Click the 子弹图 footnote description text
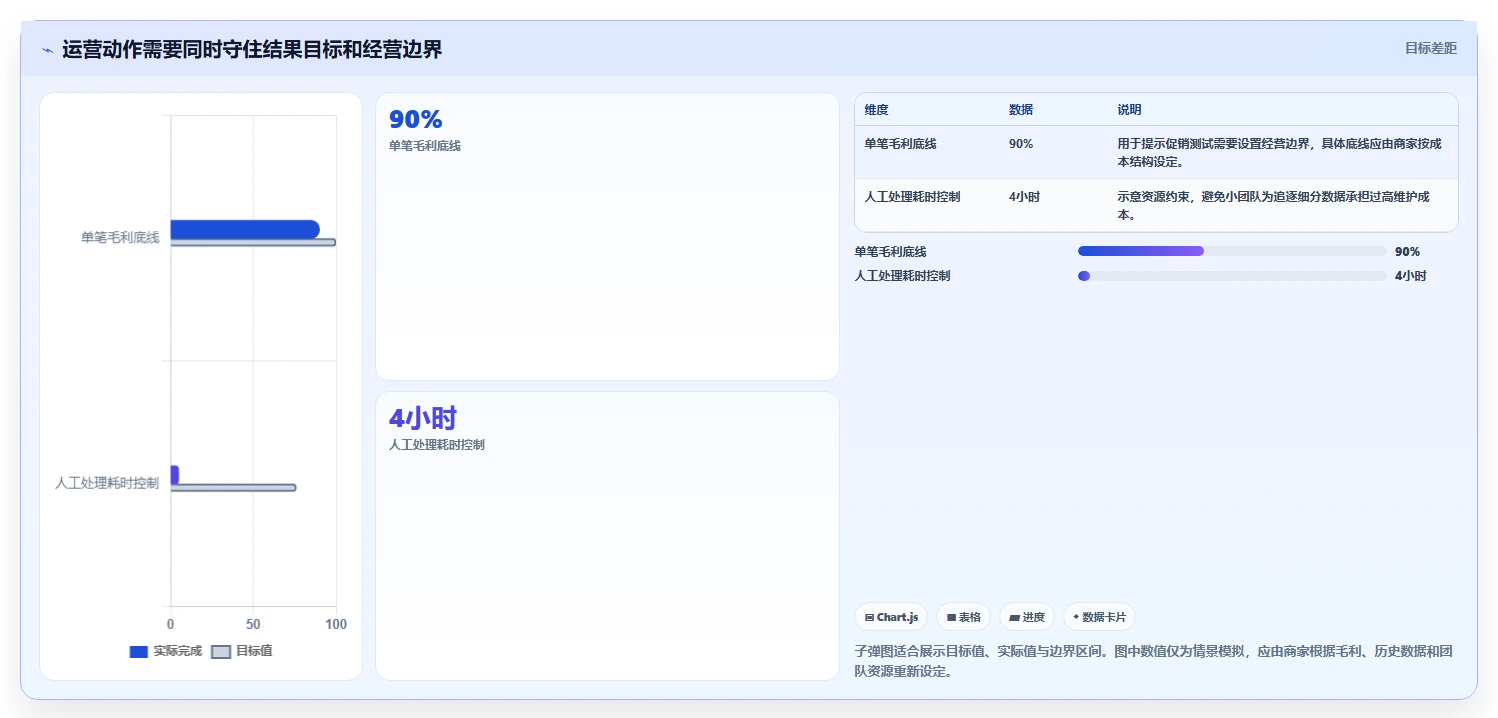The height and width of the screenshot is (718, 1498). click(1153, 662)
